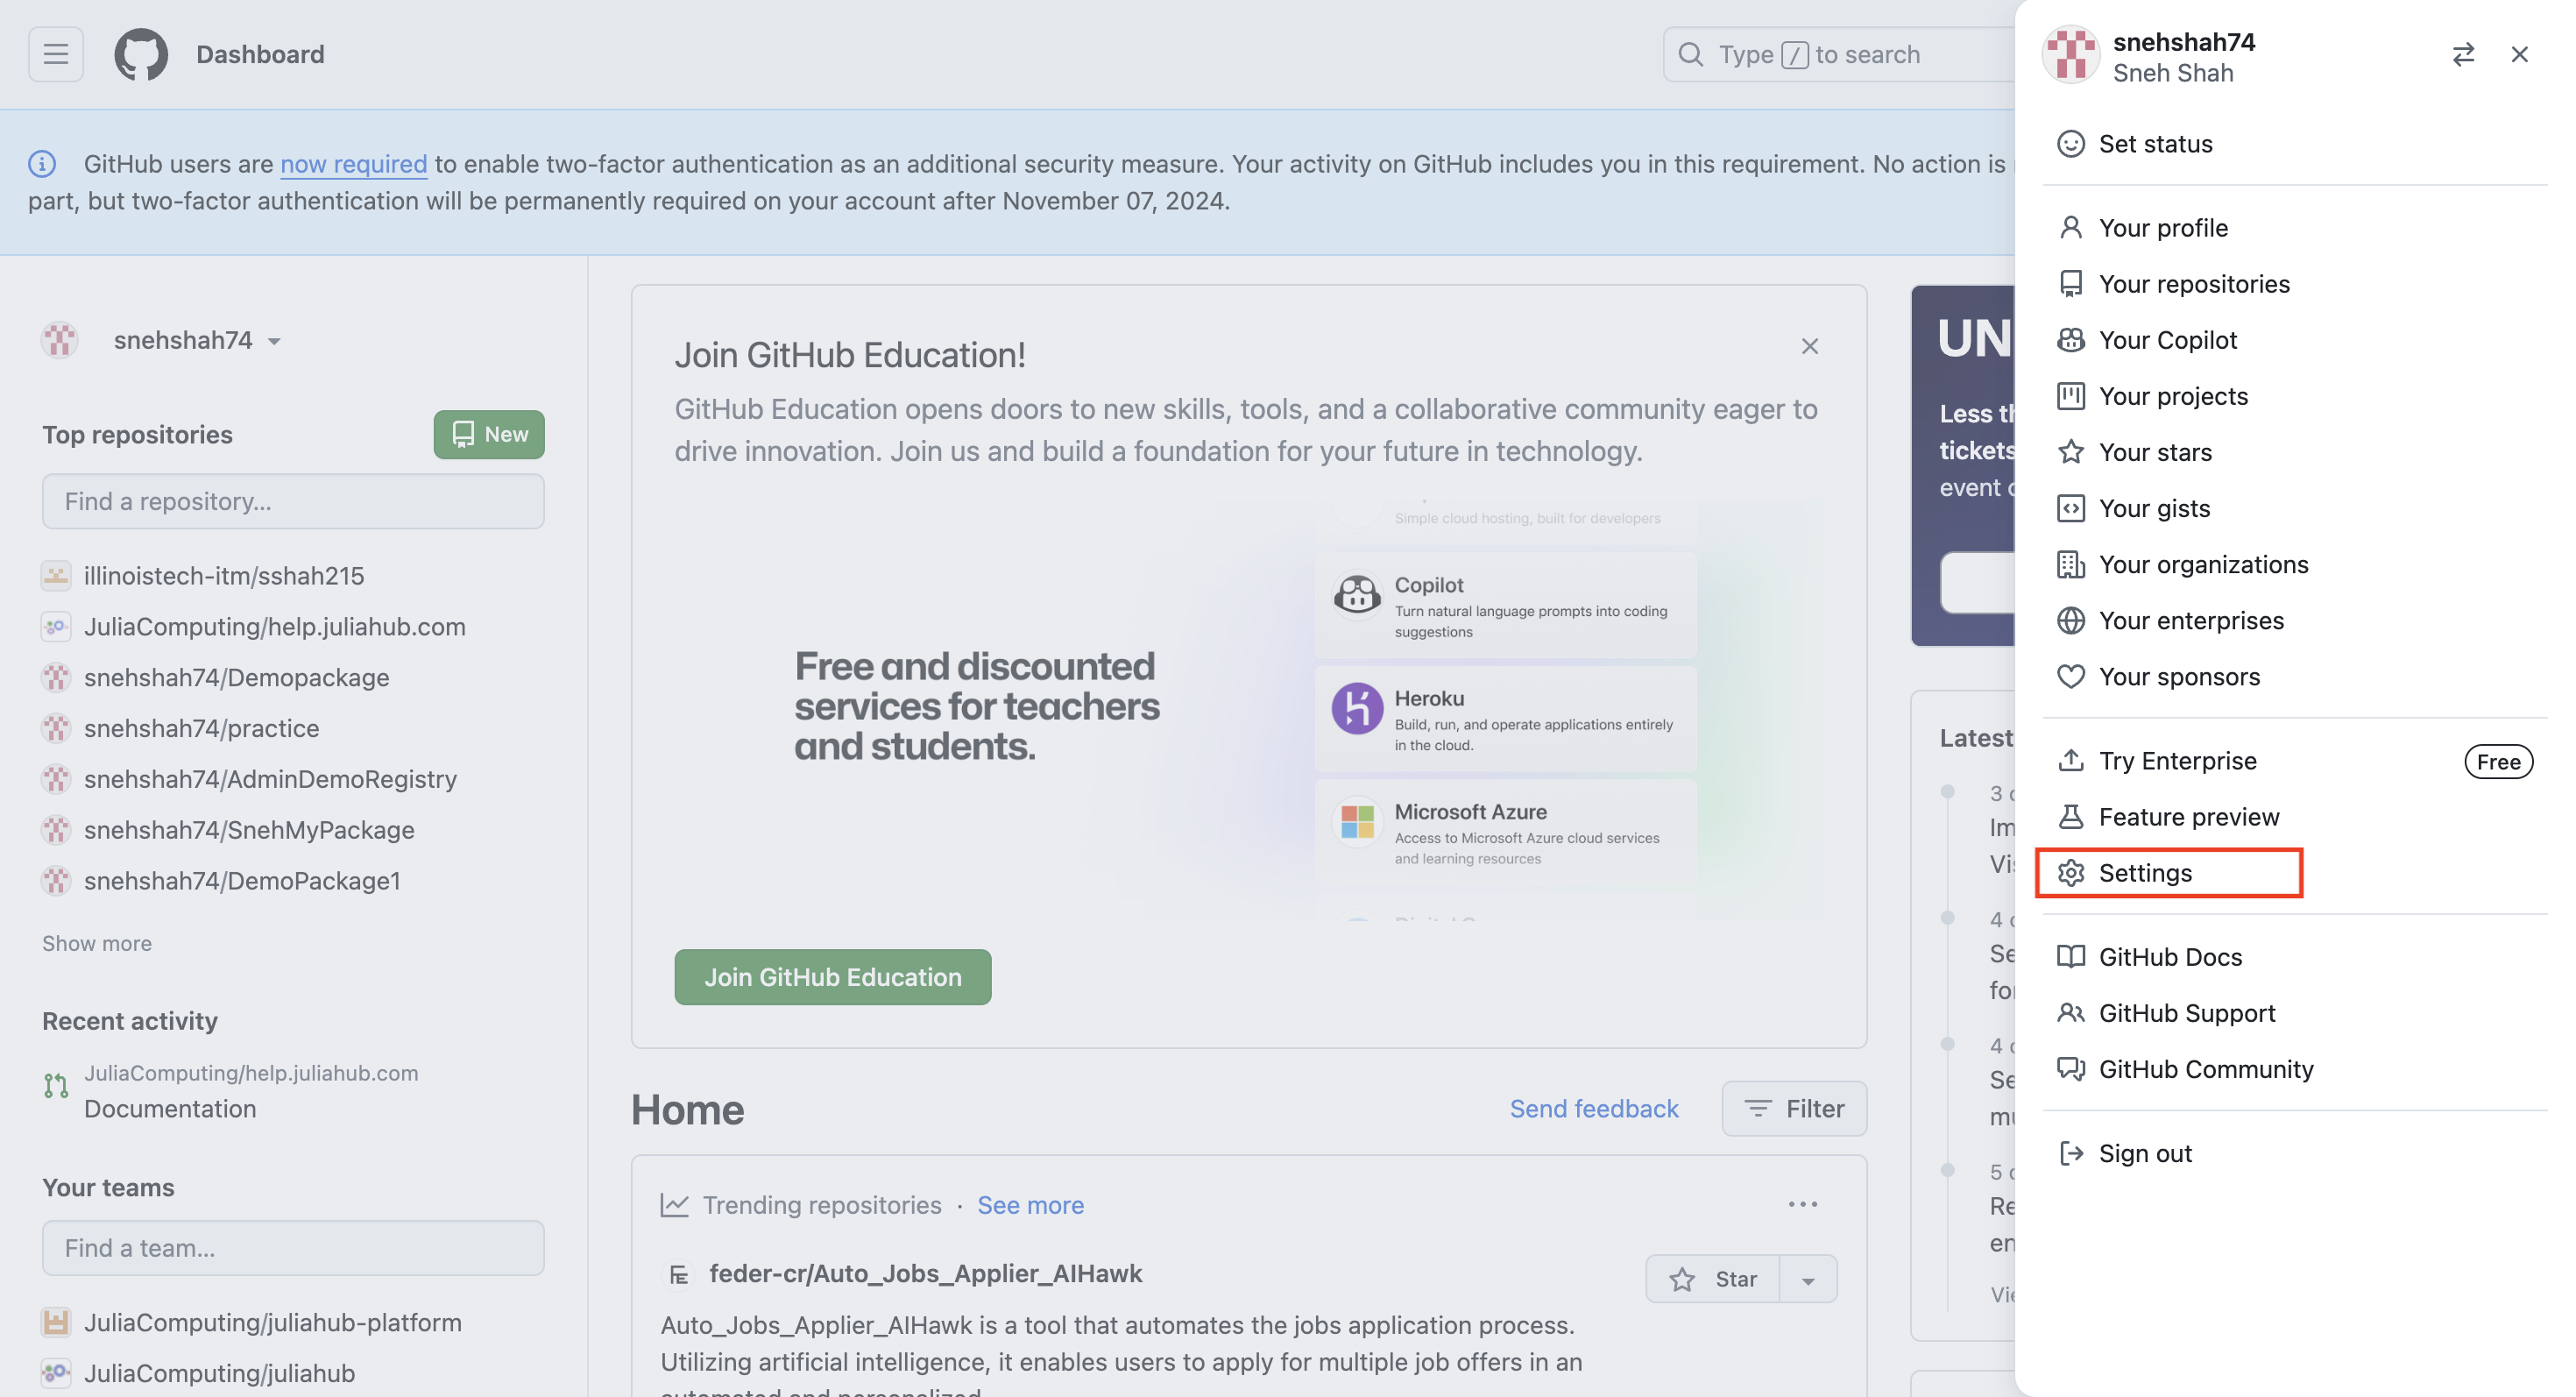2576x1397 pixels.
Task: Click the switch account arrows icon
Action: [2463, 54]
